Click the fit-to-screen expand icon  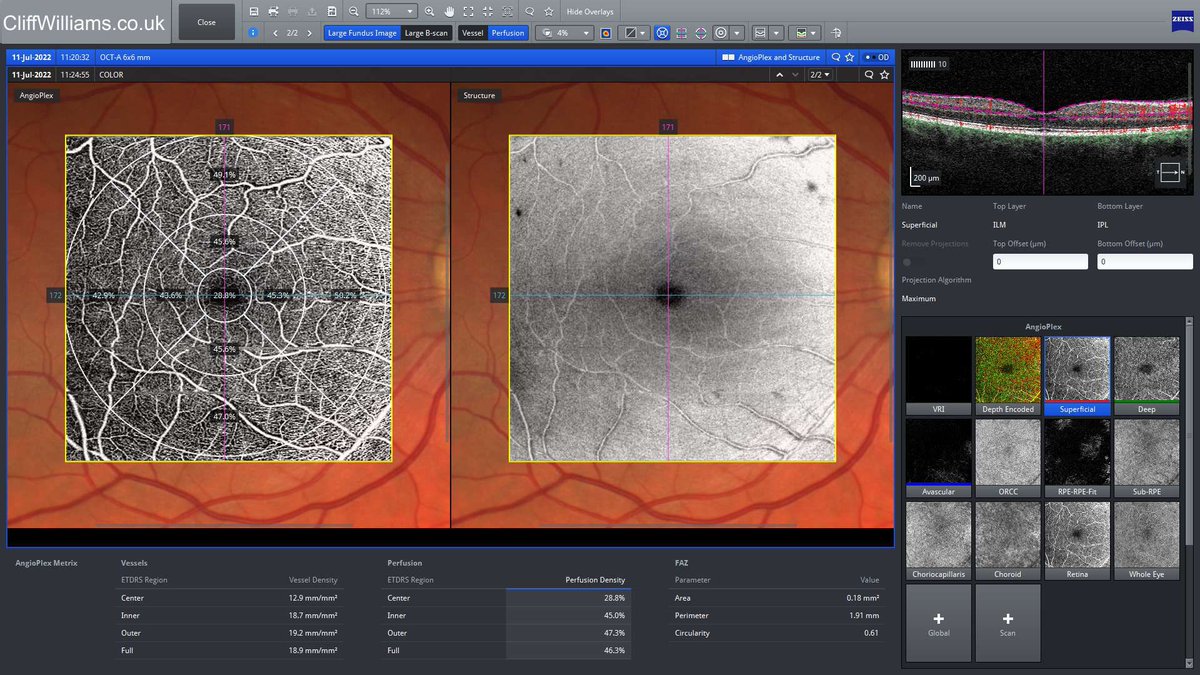468,11
